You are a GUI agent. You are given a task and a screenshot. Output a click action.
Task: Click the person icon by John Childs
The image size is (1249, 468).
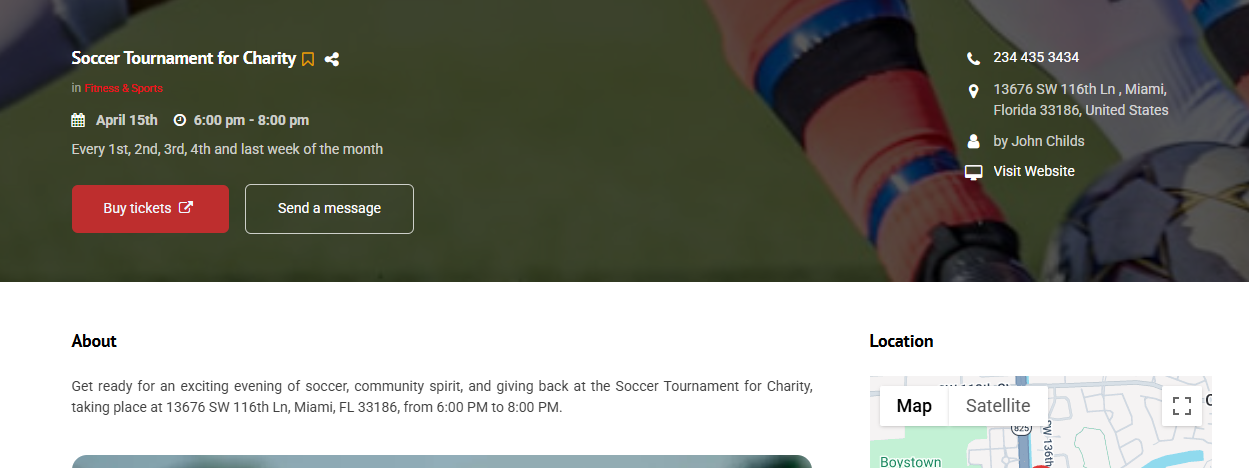(x=974, y=141)
